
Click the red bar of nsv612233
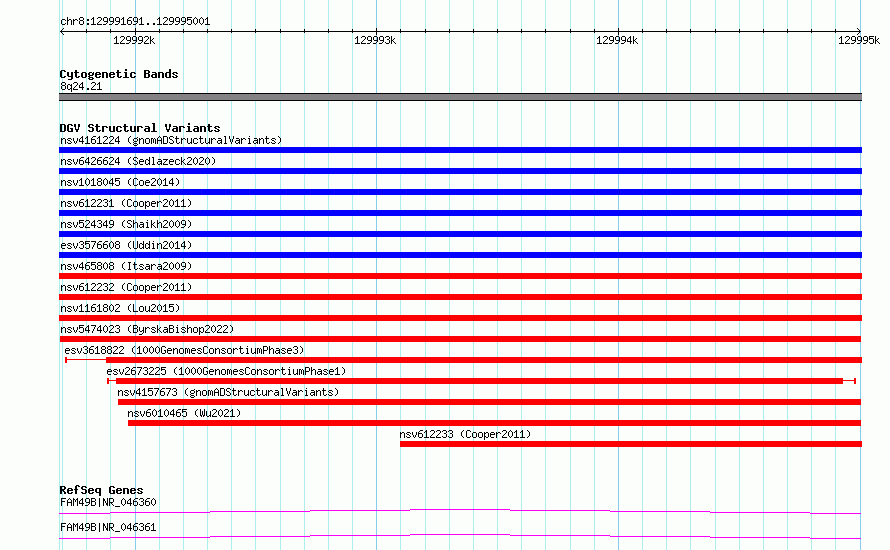631,444
